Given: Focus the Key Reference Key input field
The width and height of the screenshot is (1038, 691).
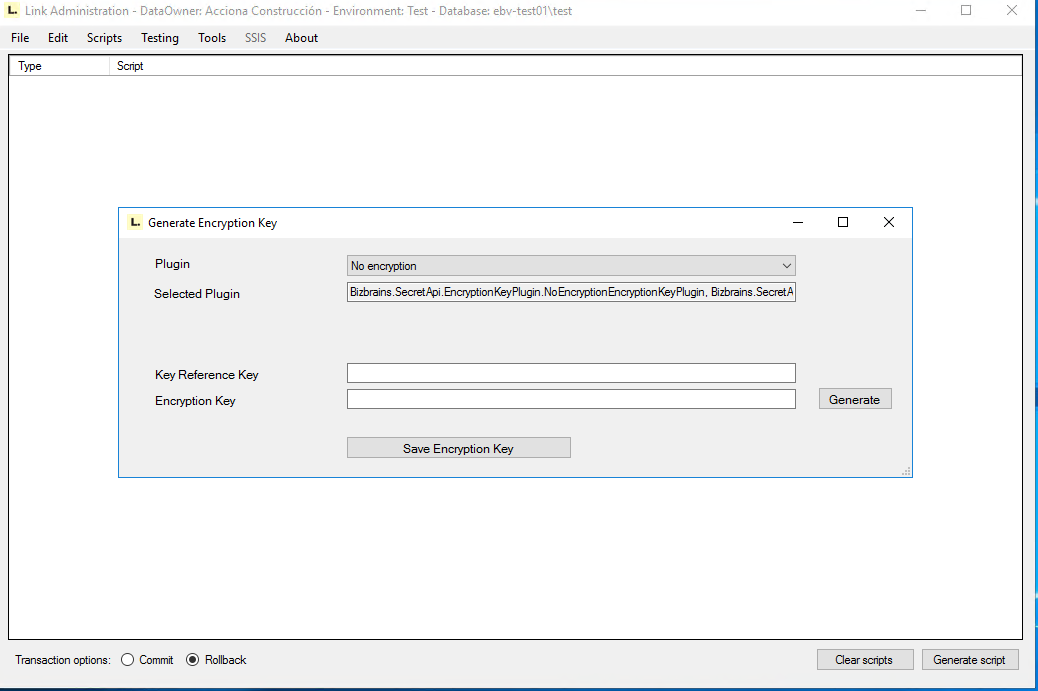Looking at the screenshot, I should (x=571, y=374).
